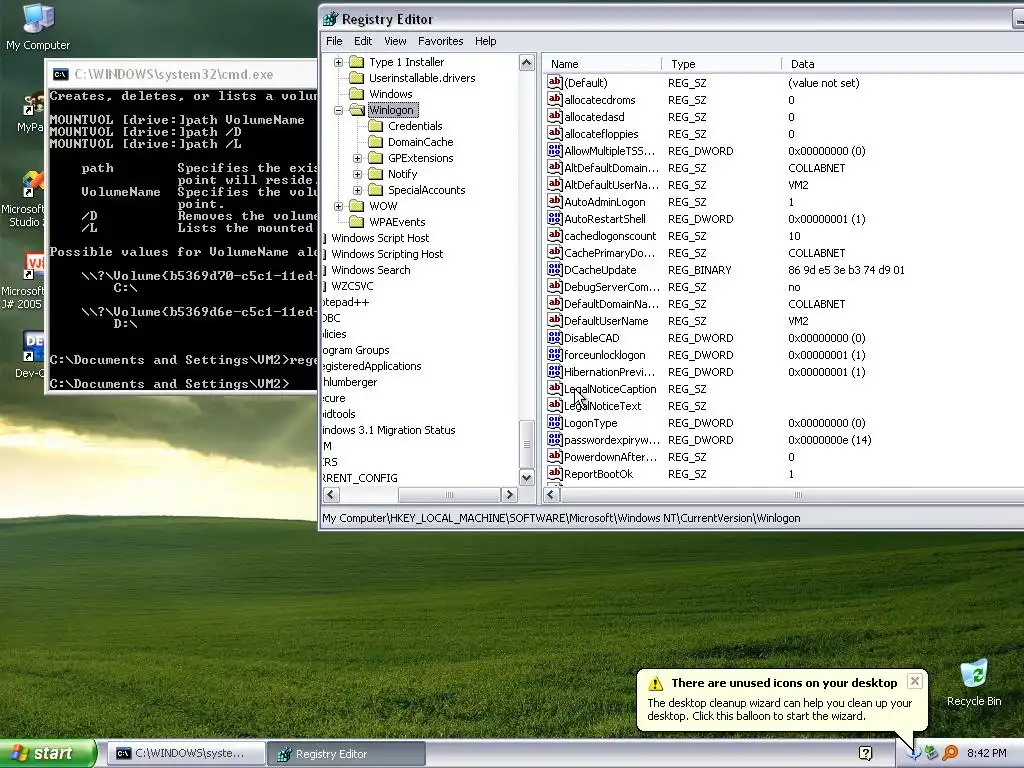Expand the GPExtensions node

point(357,158)
